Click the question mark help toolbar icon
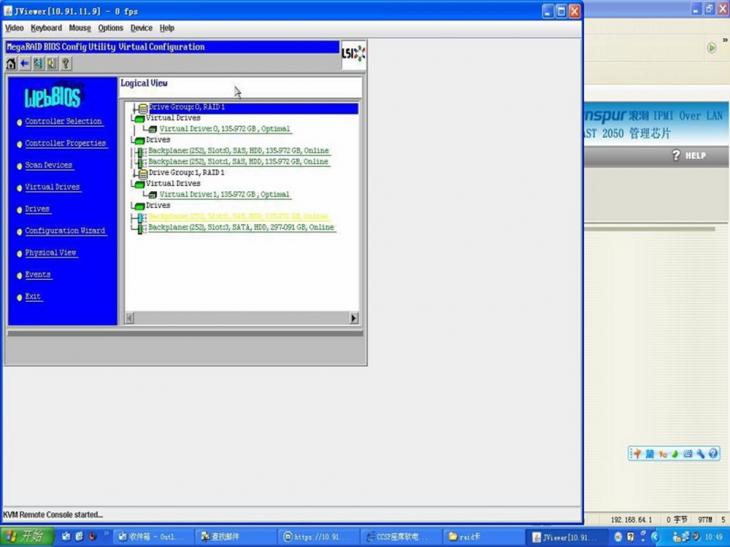Viewport: 730px width, 547px height. click(66, 64)
